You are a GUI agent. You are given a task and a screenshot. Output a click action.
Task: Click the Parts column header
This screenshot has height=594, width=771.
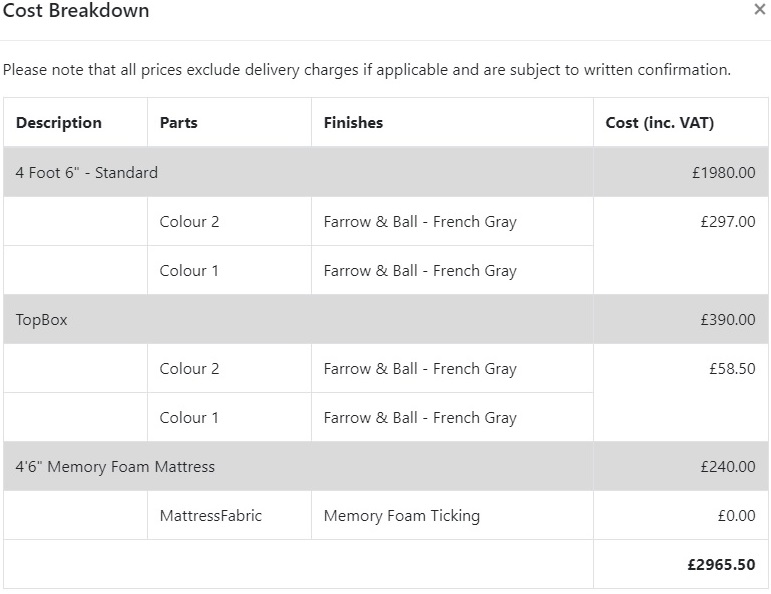point(179,123)
